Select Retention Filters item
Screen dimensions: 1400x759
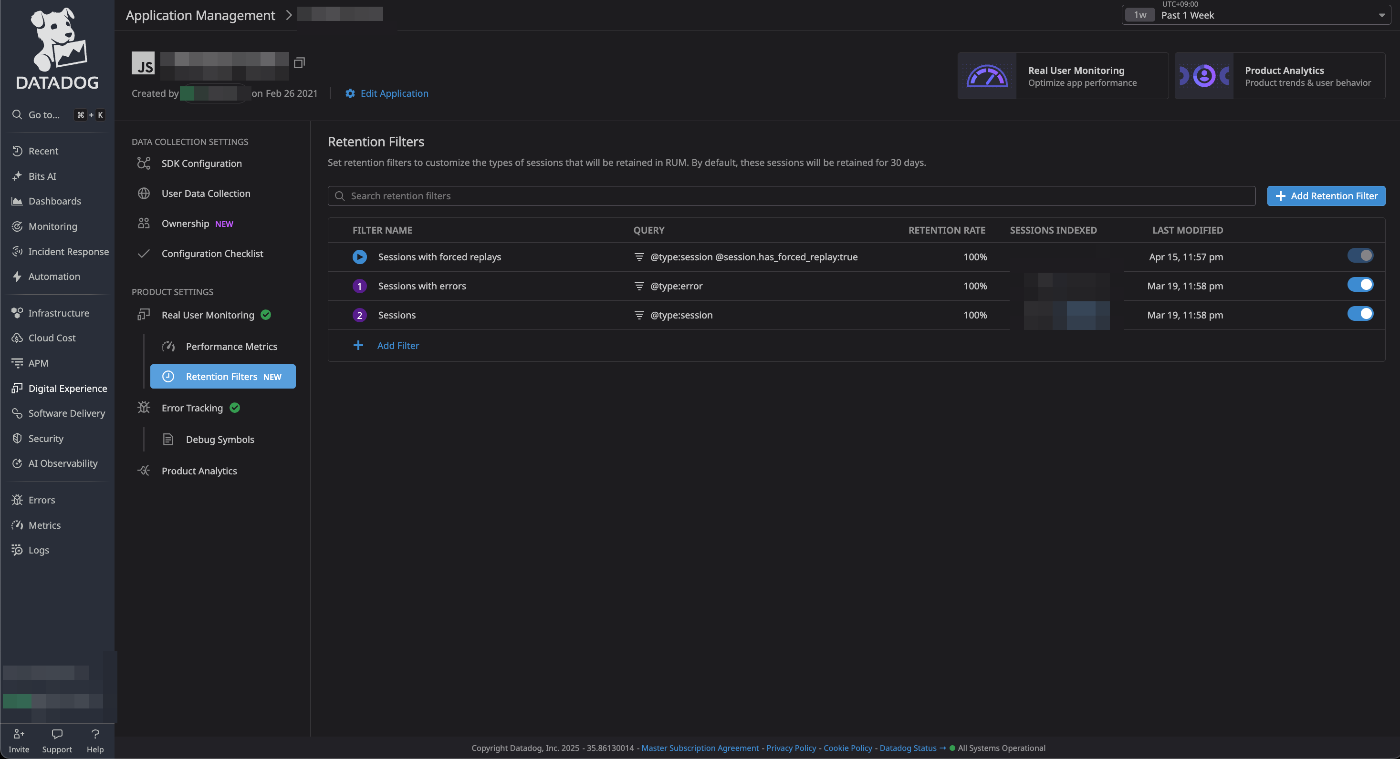point(223,377)
